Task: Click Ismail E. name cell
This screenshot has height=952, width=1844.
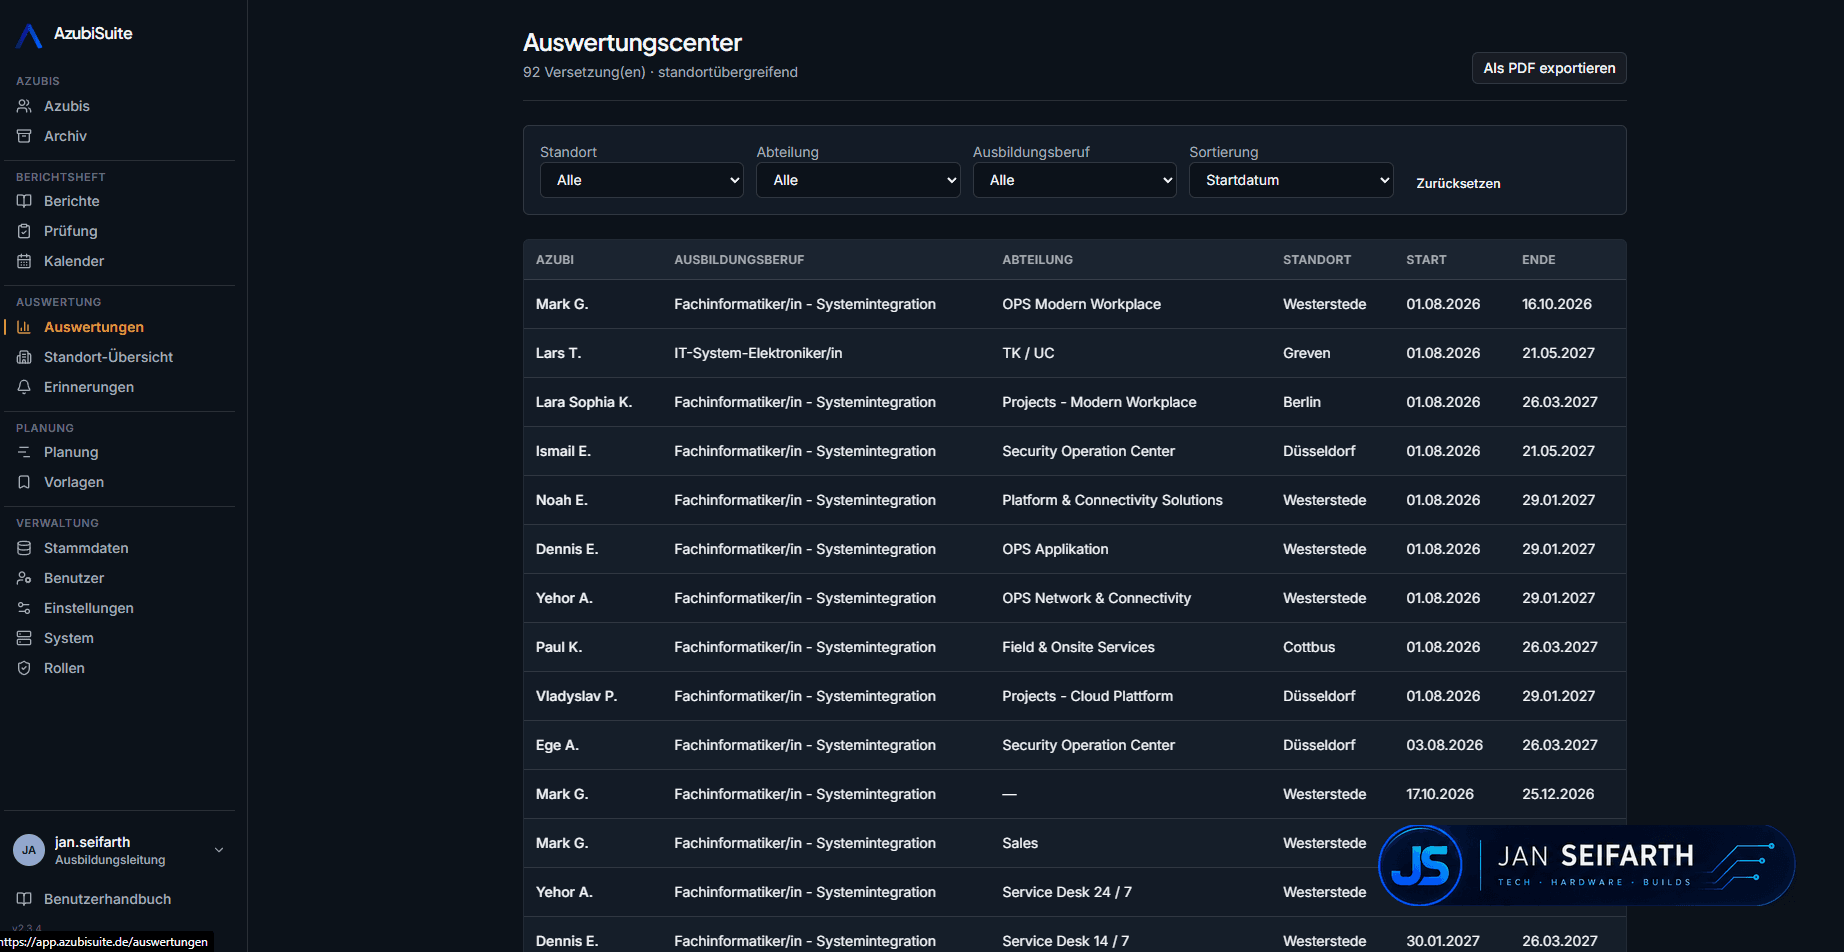Action: pos(563,451)
